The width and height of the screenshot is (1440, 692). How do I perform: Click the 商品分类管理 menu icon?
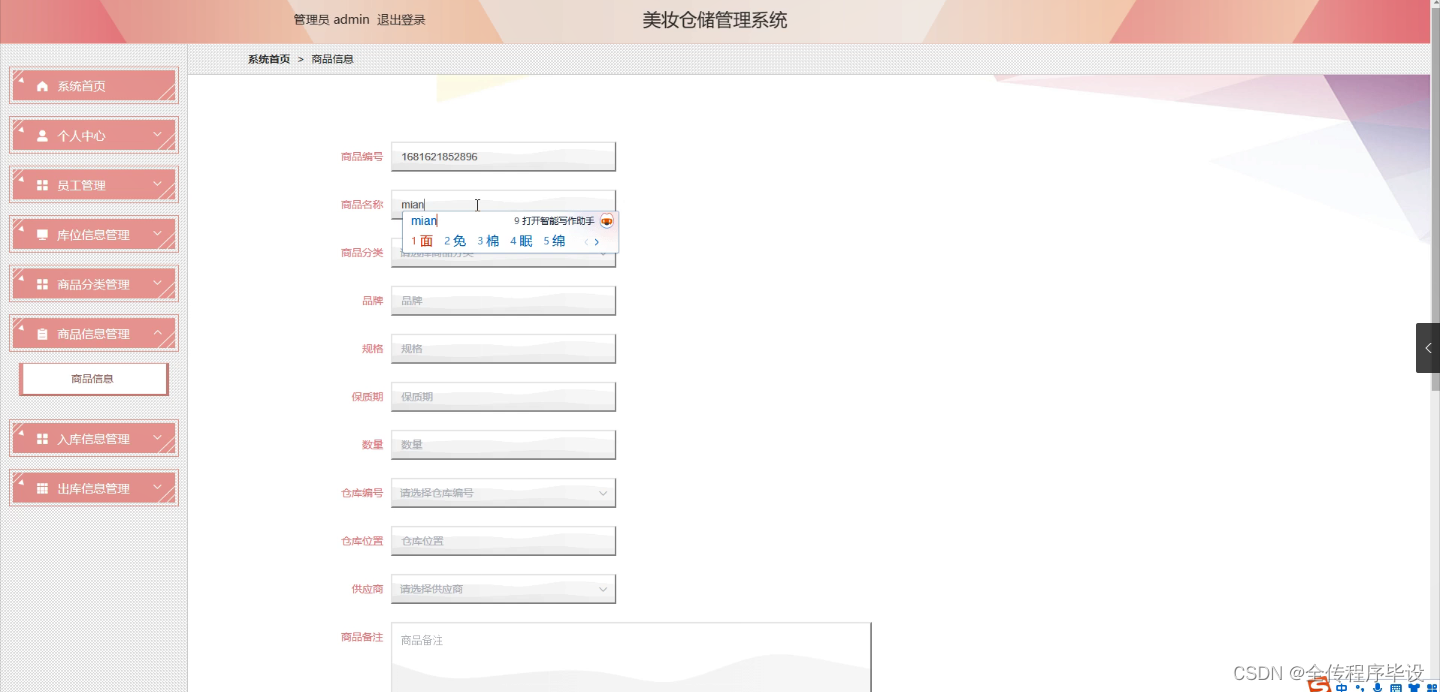pyautogui.click(x=40, y=283)
